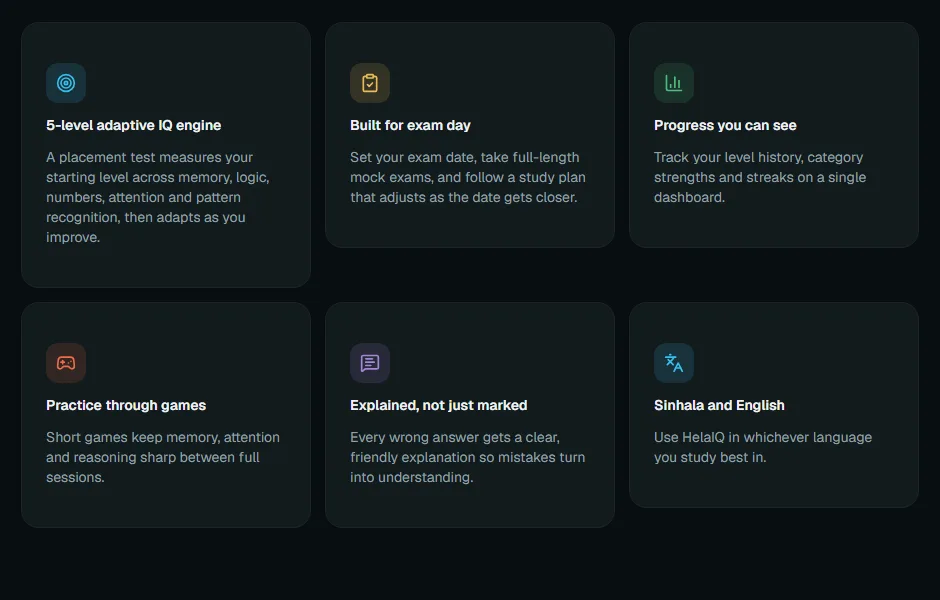940x600 pixels.
Task: Click the green bar chart icon
Action: (x=674, y=83)
